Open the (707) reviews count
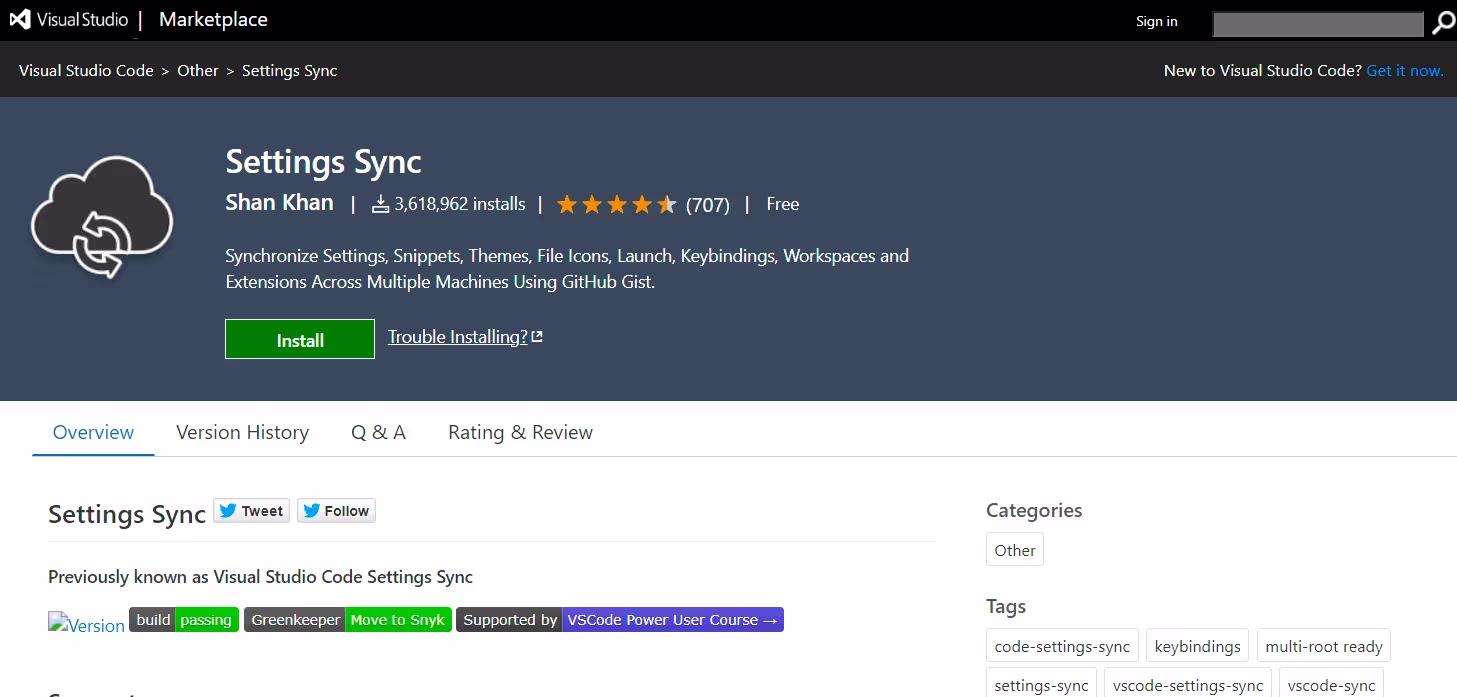 click(708, 205)
